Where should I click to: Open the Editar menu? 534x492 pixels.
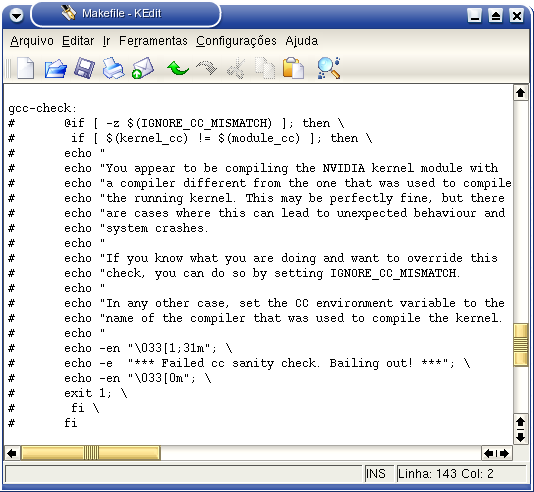click(x=78, y=41)
